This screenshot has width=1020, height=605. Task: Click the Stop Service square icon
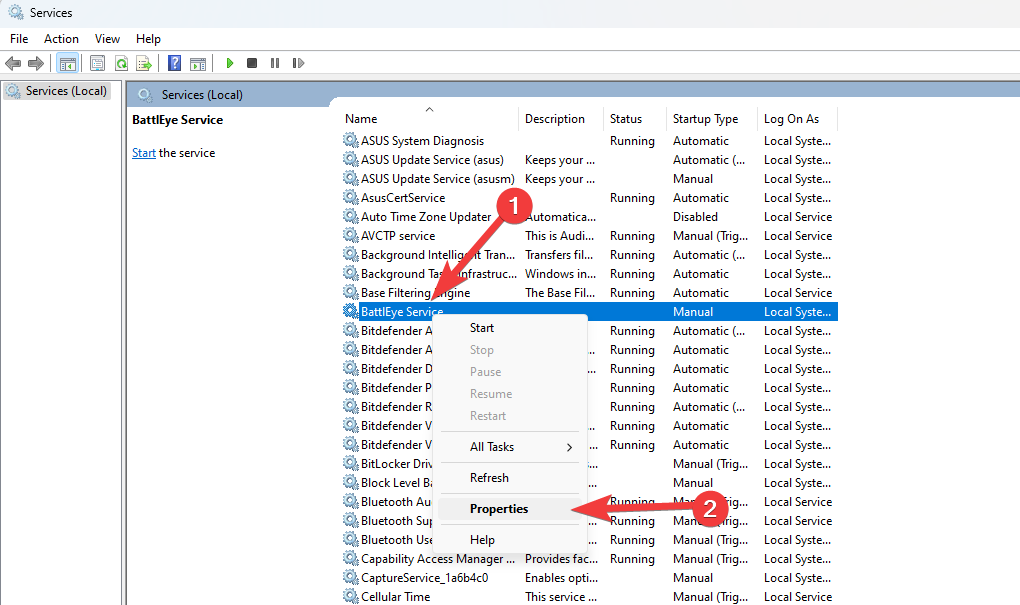coord(252,63)
